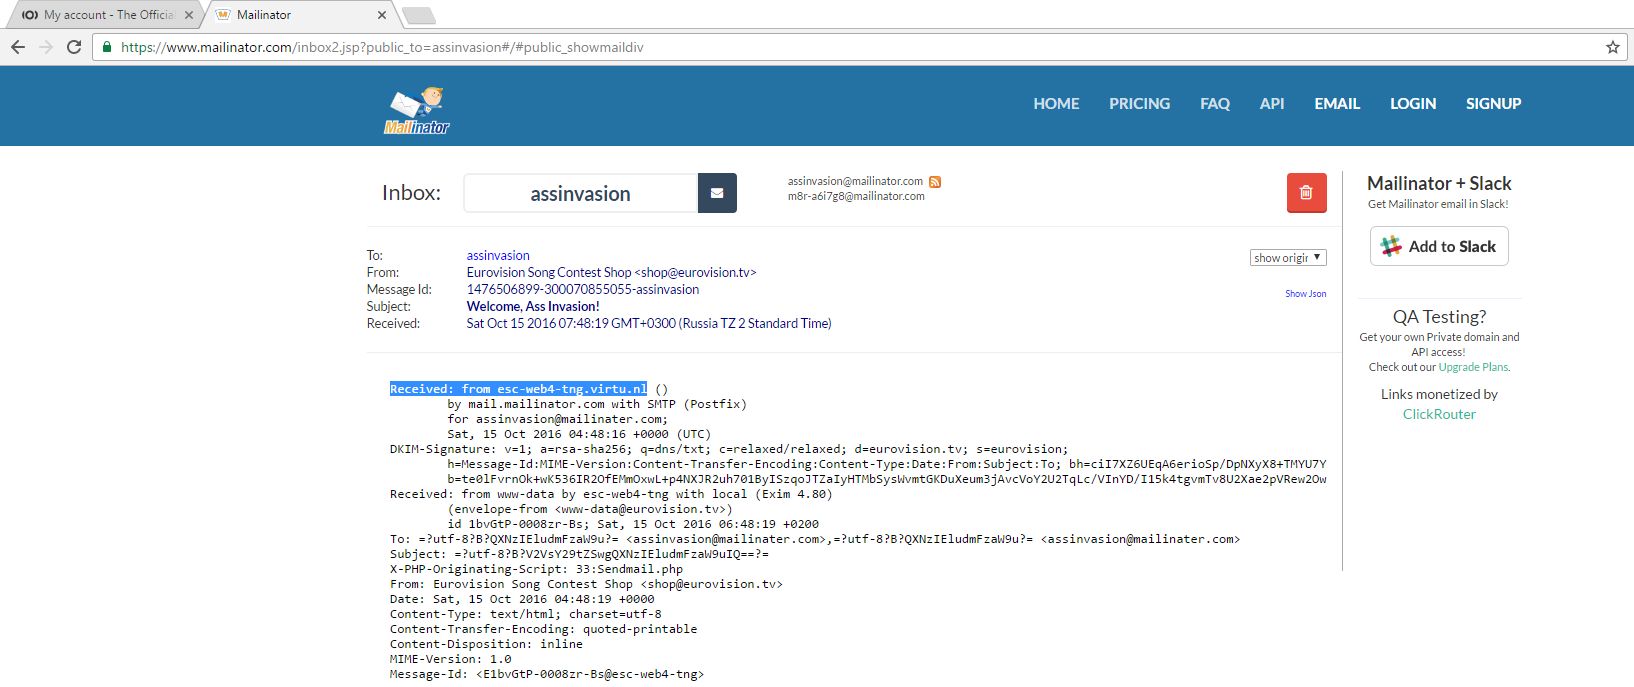
Task: Click the Show Json link
Action: 1305,294
